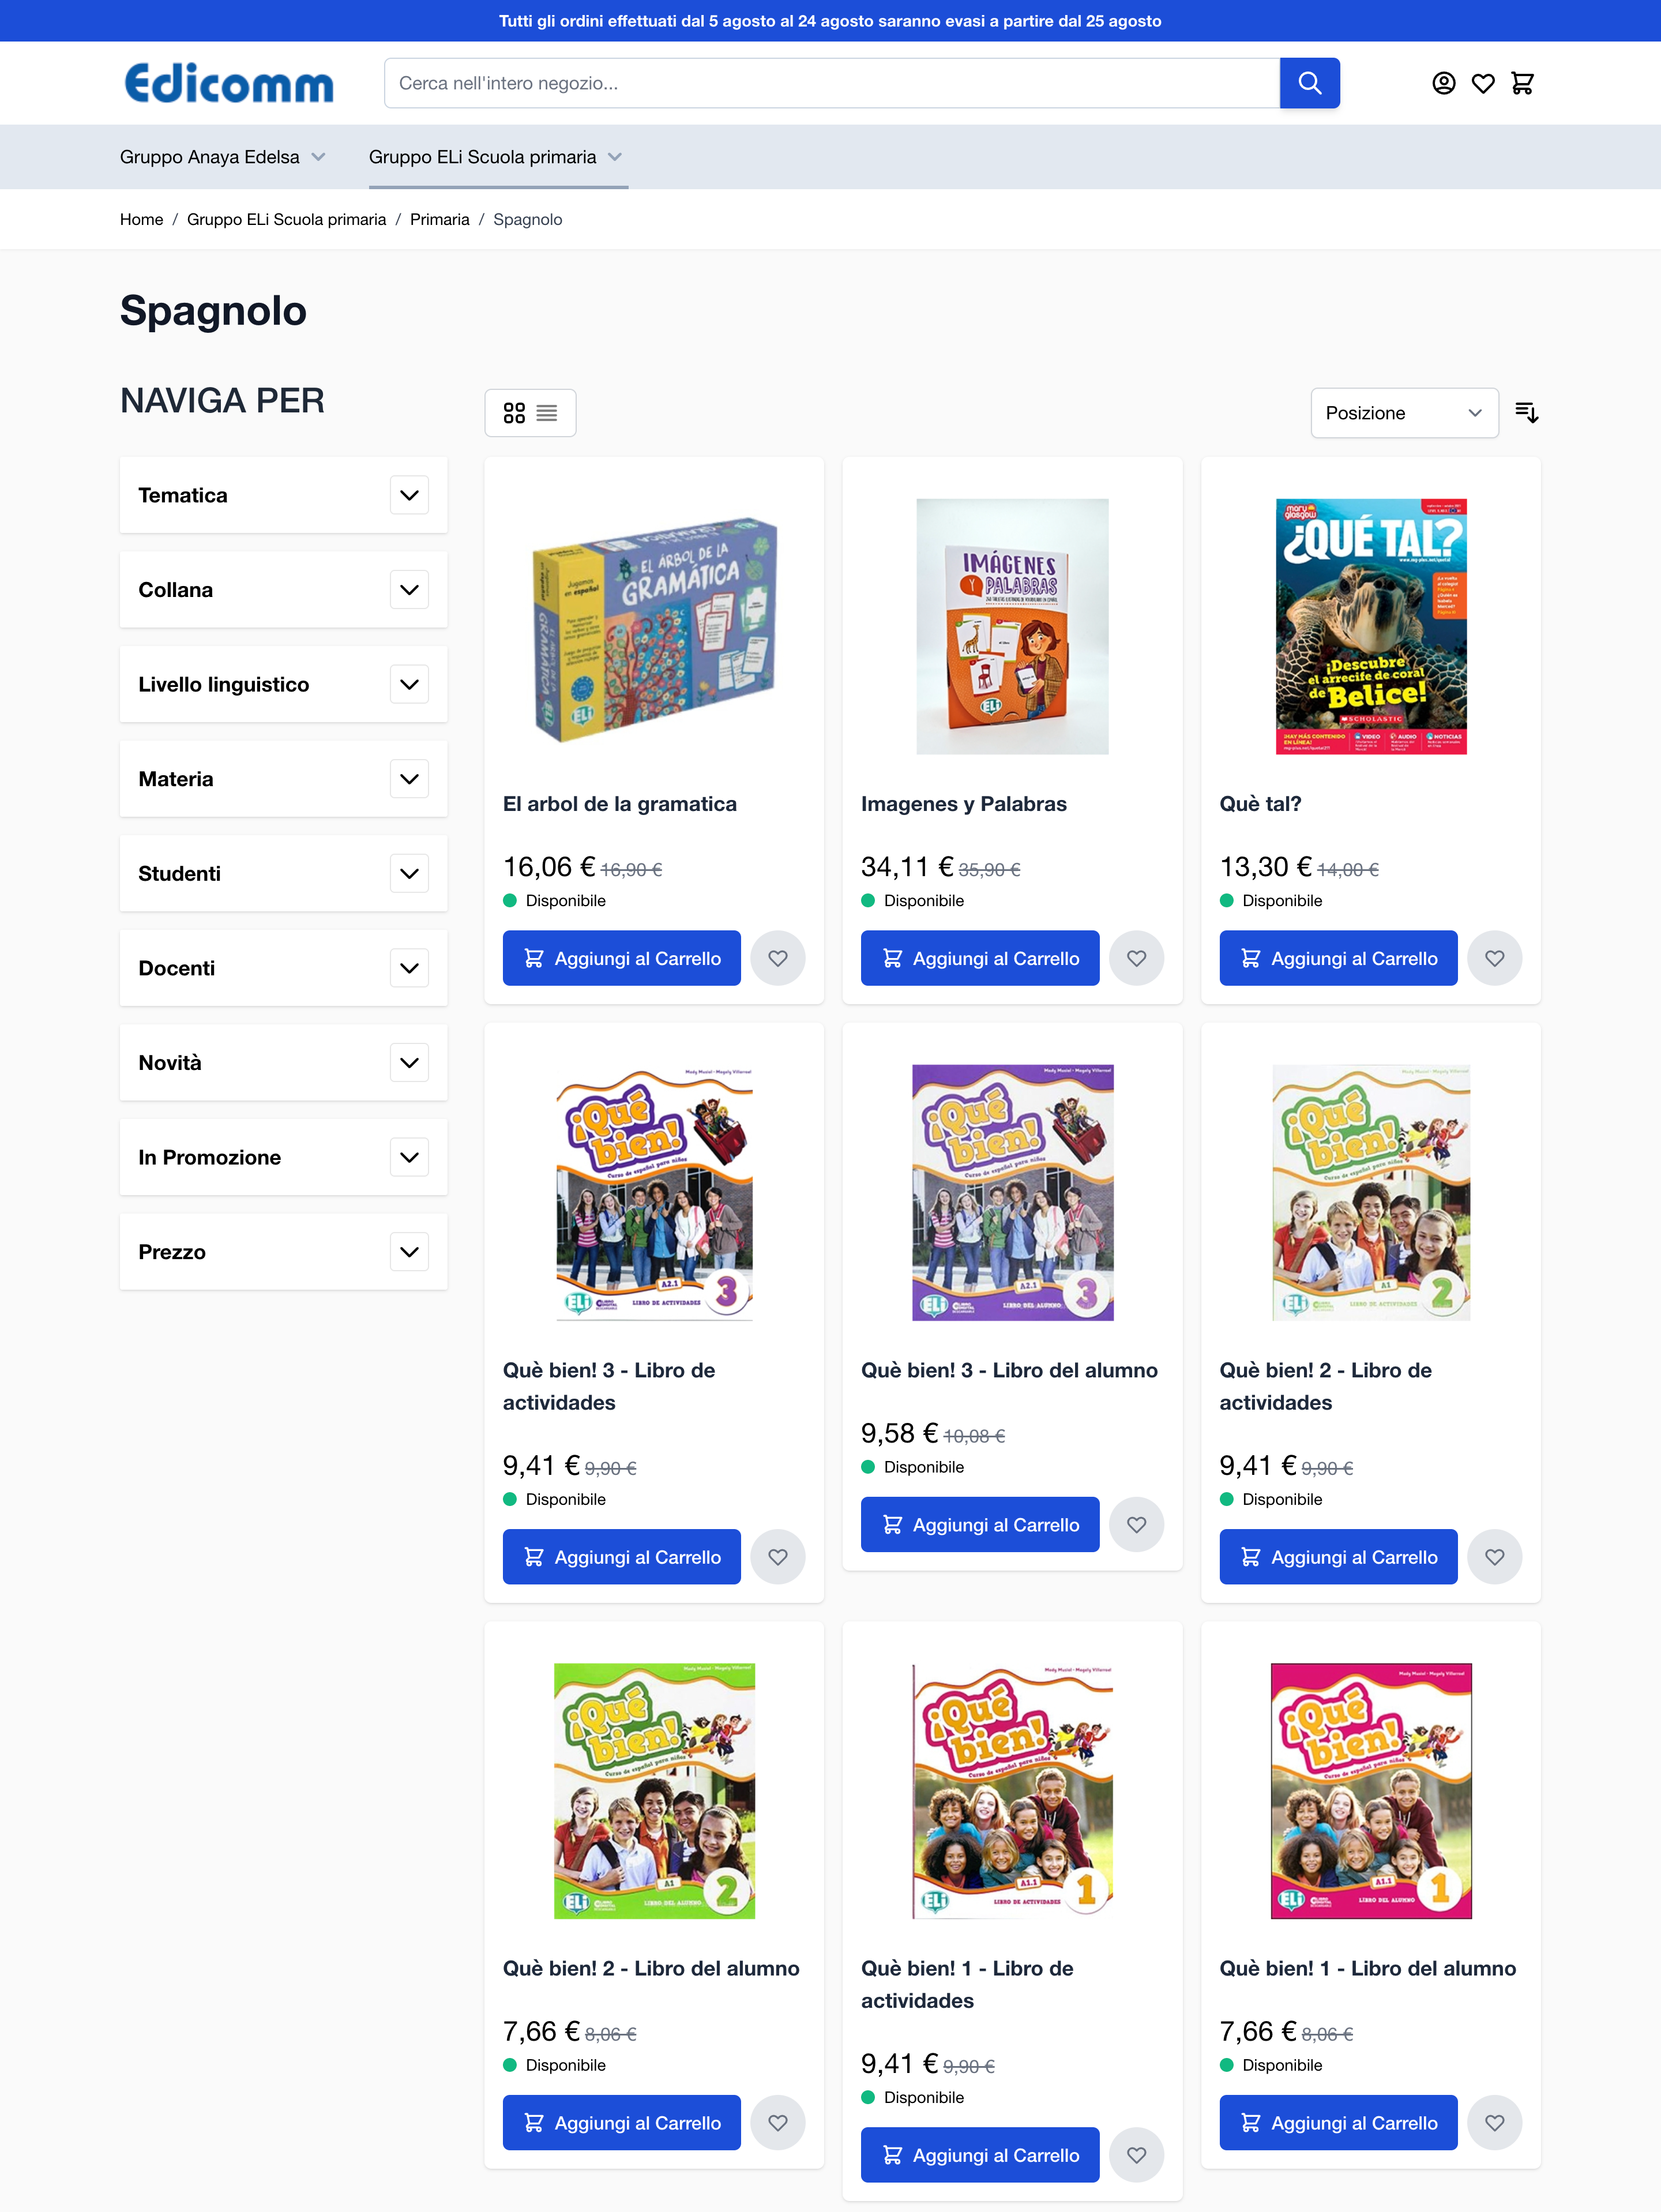Click the search input field
Viewport: 1661px width, 2212px height.
[832, 83]
